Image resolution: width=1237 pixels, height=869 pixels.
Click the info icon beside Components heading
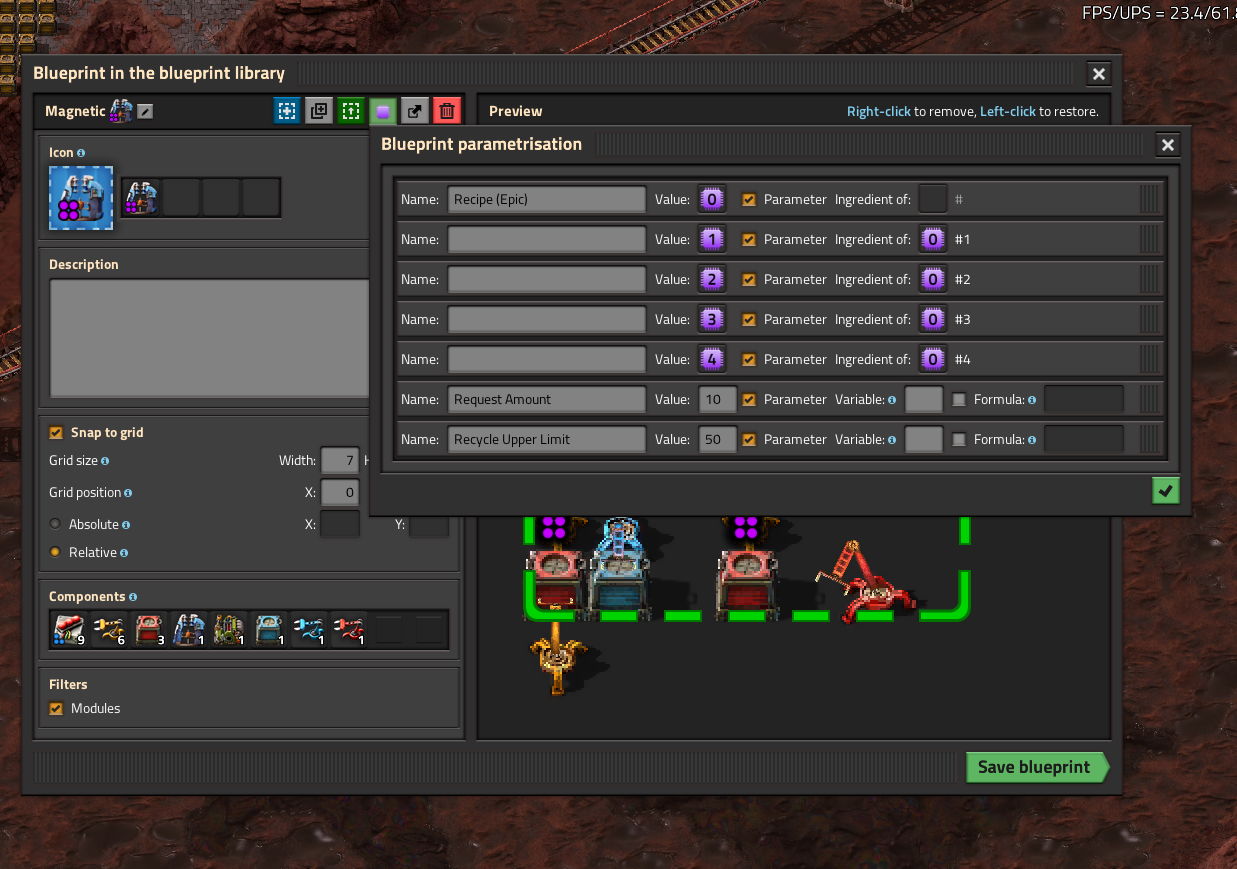[x=133, y=597]
